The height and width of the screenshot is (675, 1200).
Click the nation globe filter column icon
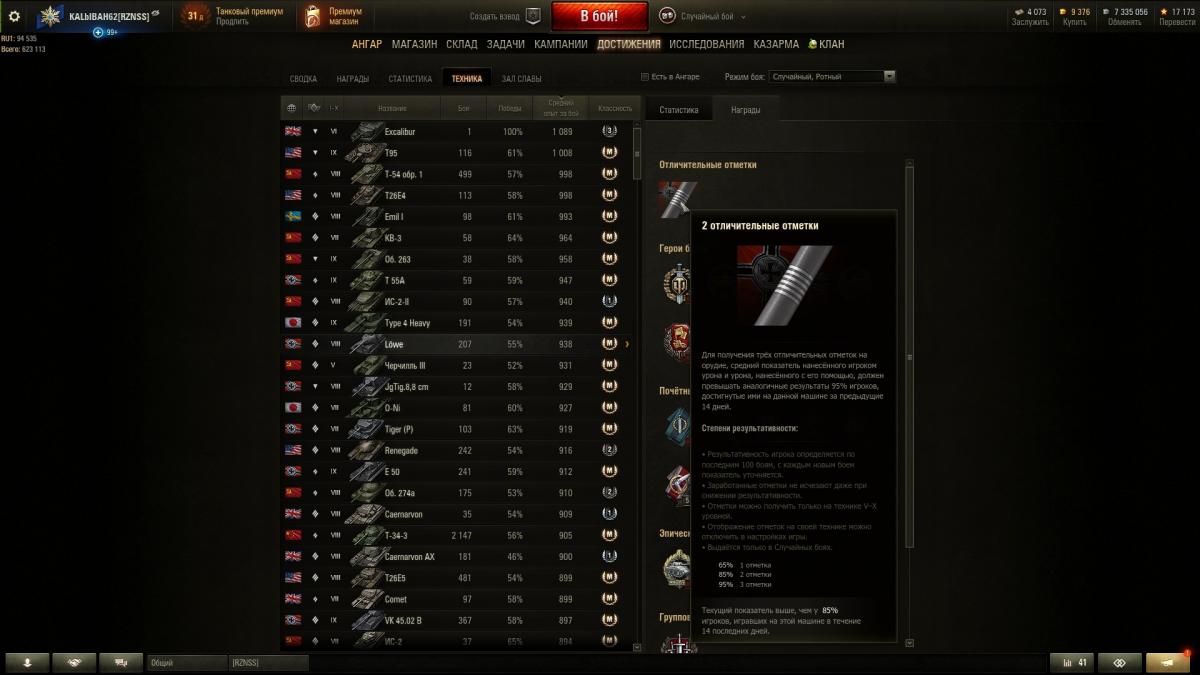coord(292,108)
